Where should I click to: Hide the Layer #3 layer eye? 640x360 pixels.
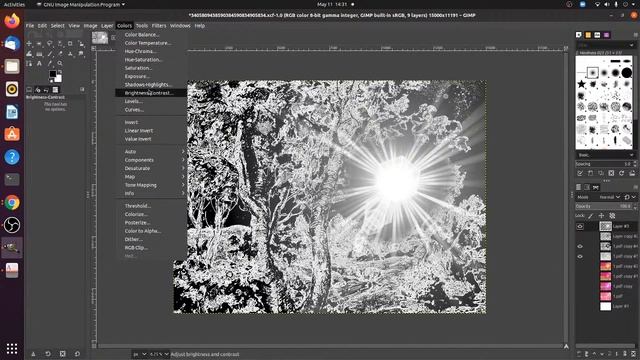[x=580, y=226]
